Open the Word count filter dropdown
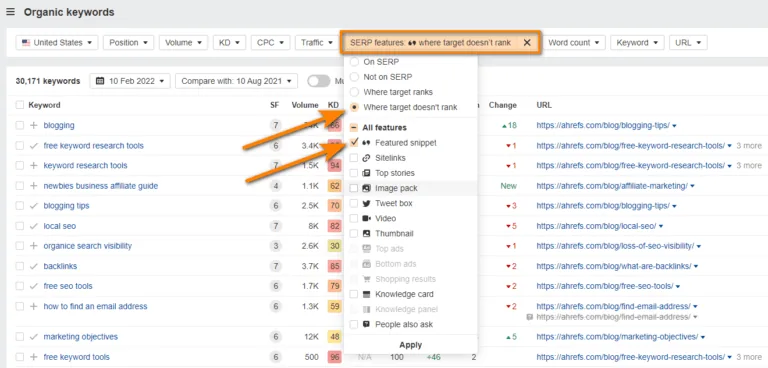 coord(574,43)
